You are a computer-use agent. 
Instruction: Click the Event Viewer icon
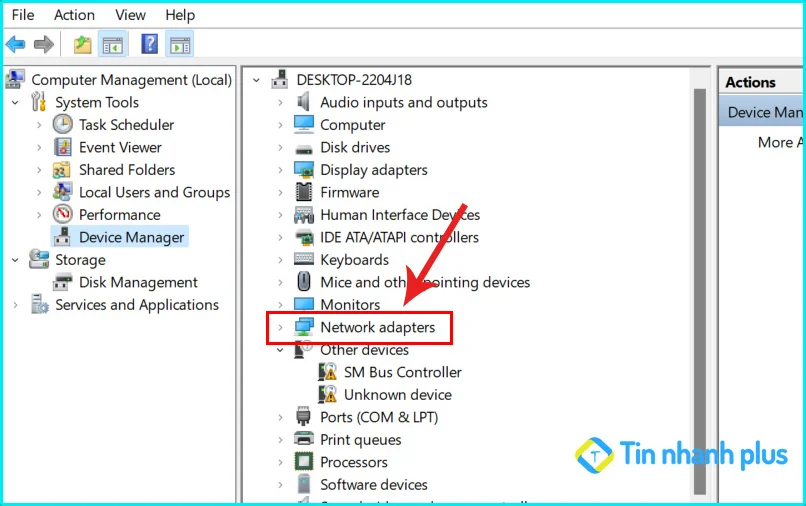coord(63,147)
